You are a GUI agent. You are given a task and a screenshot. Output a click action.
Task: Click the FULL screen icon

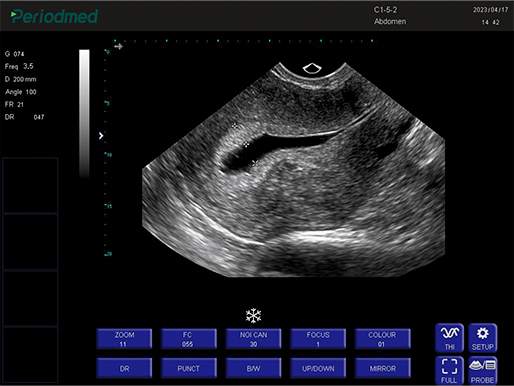(449, 370)
